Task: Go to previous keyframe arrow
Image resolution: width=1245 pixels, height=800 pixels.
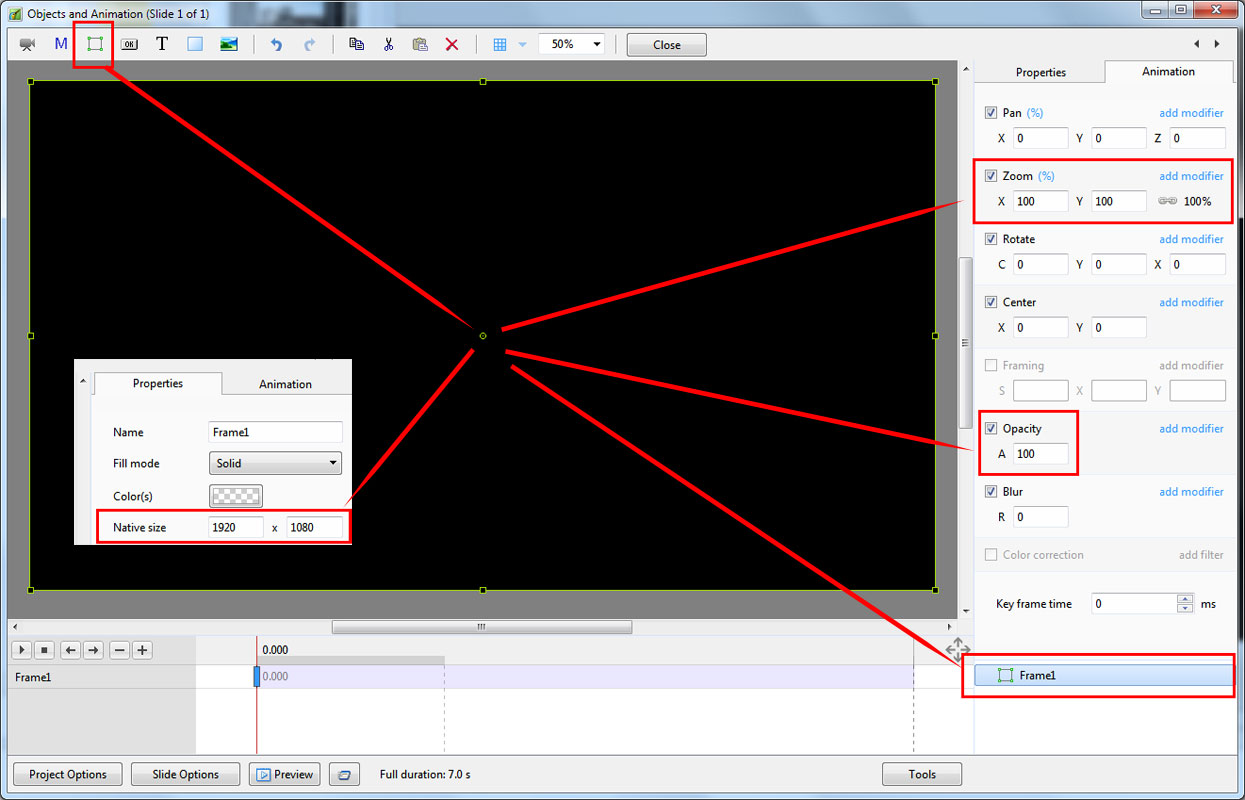Action: tap(70, 650)
